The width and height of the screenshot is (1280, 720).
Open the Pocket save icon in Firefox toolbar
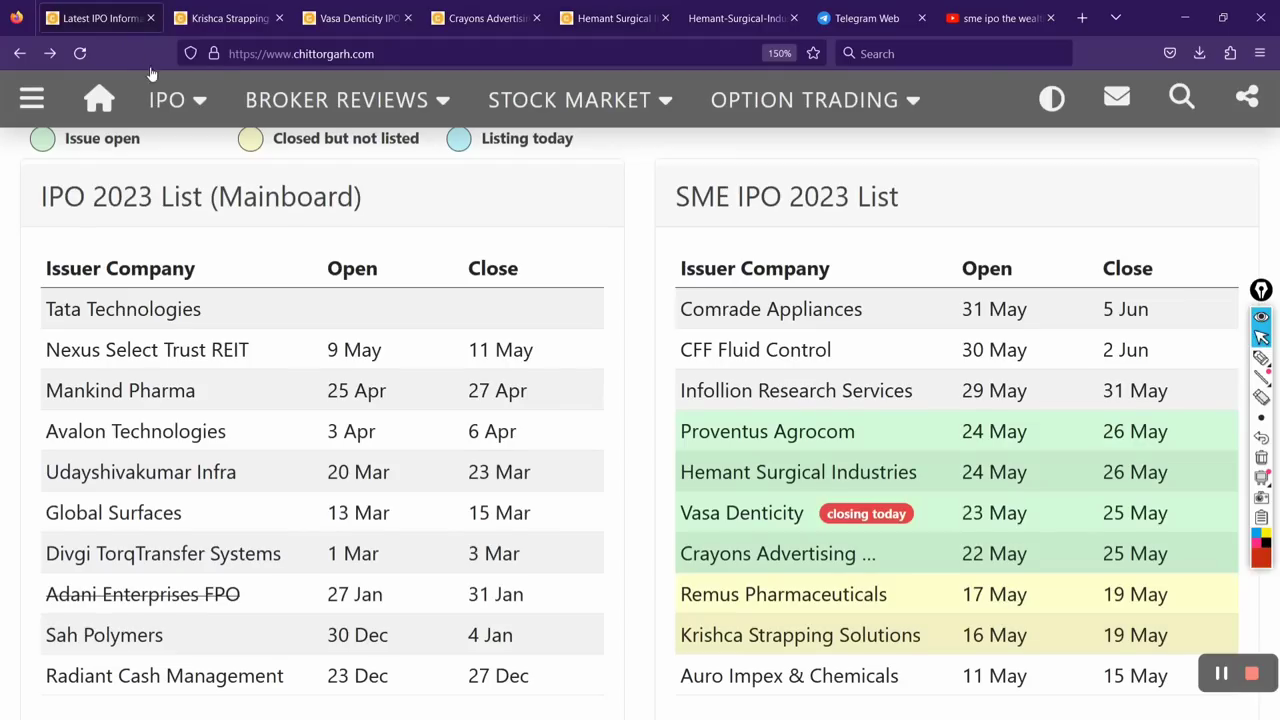pos(1169,53)
